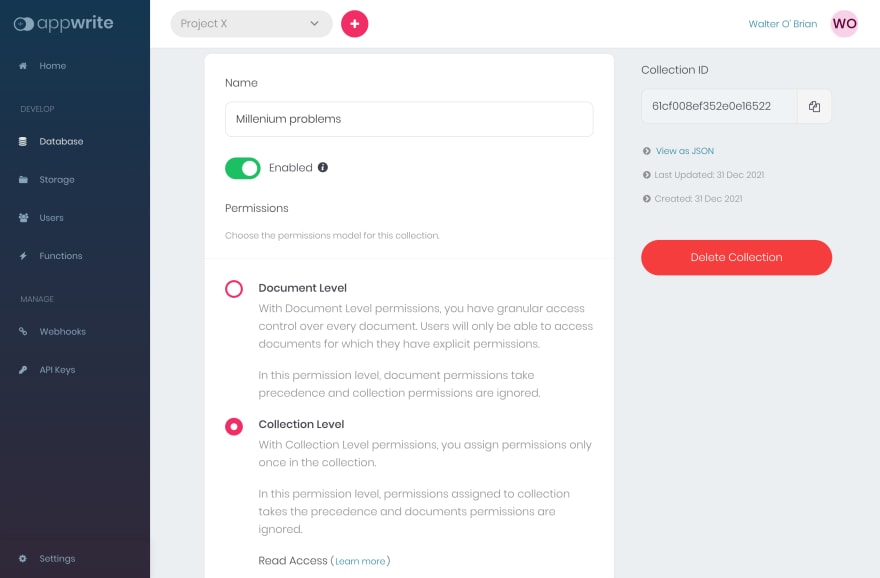Click the collection Name input field
880x578 pixels.
pyautogui.click(x=409, y=119)
